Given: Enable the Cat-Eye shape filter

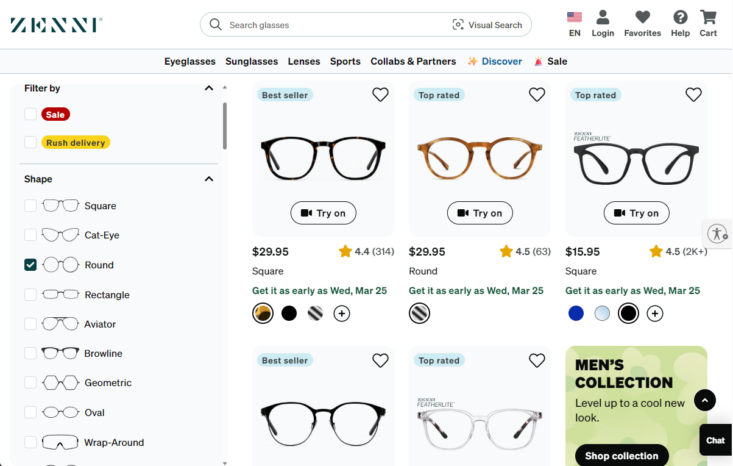Looking at the screenshot, I should (x=31, y=235).
